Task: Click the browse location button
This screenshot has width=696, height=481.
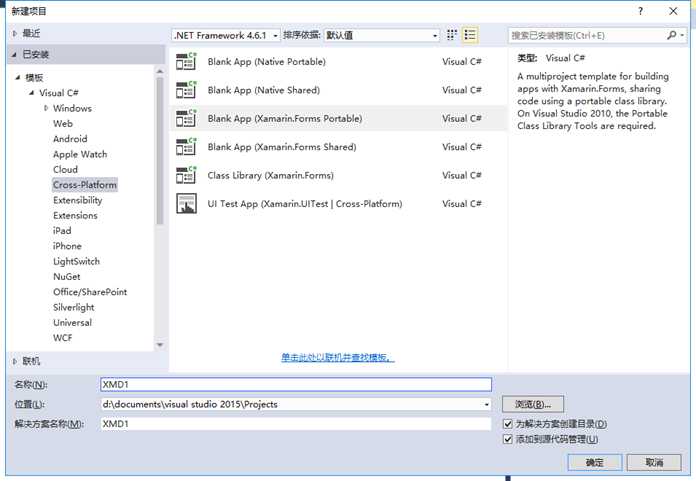Action: click(x=533, y=404)
